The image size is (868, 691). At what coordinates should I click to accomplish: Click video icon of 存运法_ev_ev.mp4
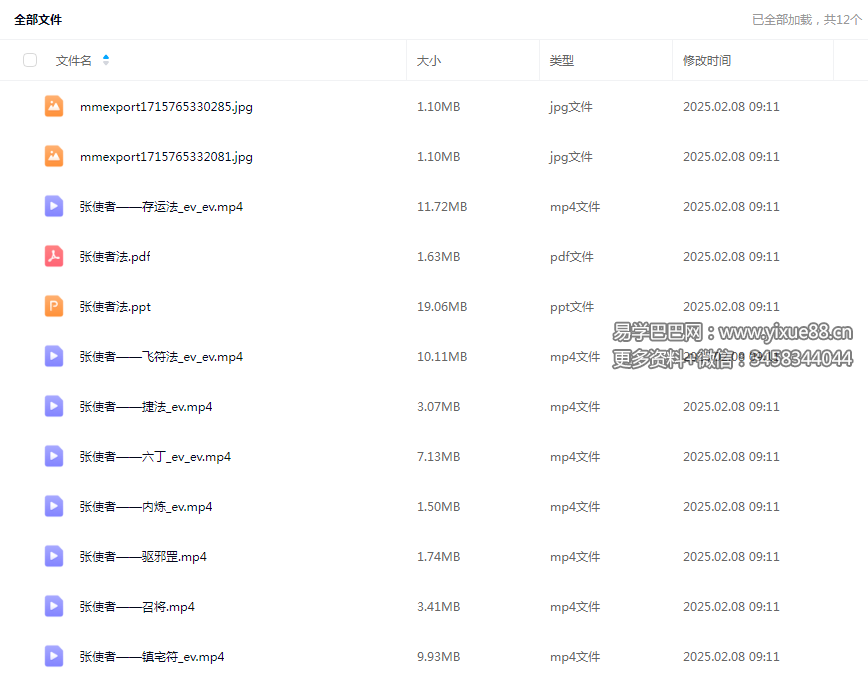coord(54,206)
